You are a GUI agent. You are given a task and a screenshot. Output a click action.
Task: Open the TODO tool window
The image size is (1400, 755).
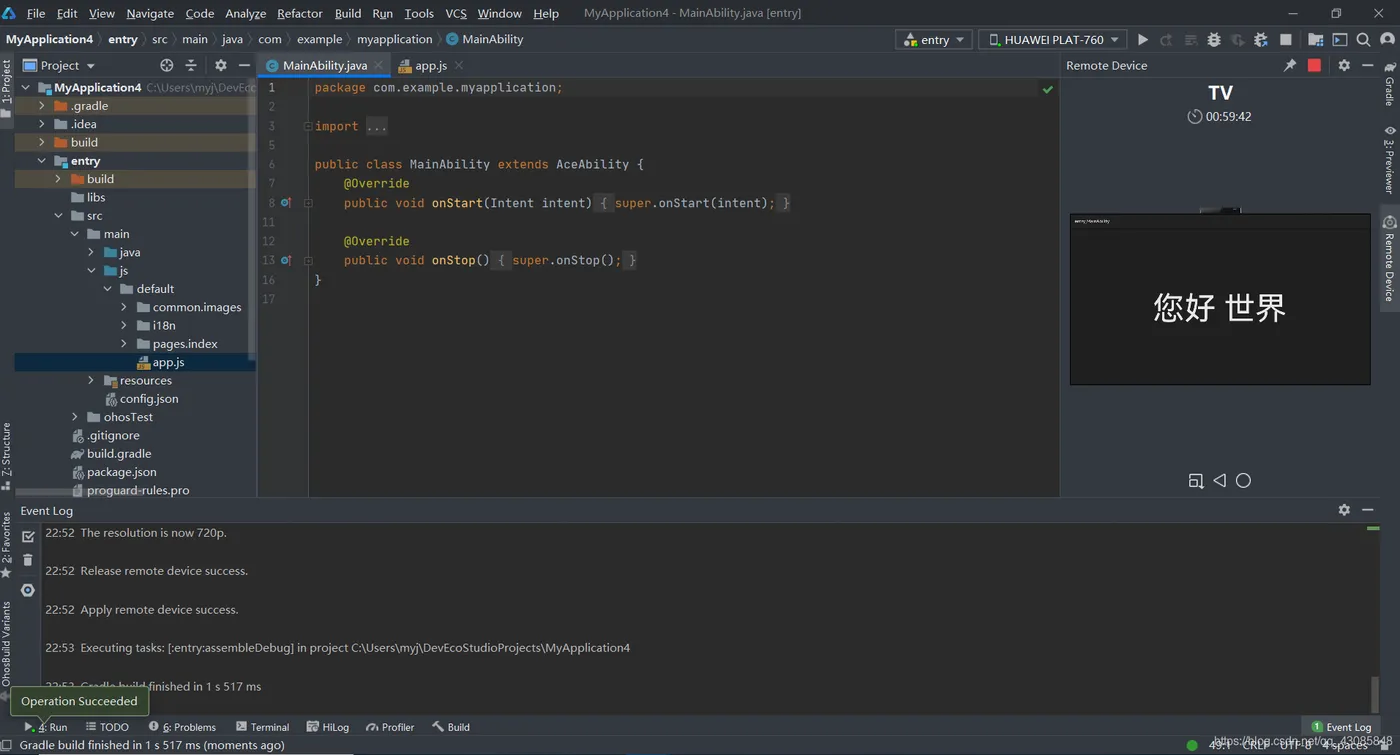click(x=107, y=727)
